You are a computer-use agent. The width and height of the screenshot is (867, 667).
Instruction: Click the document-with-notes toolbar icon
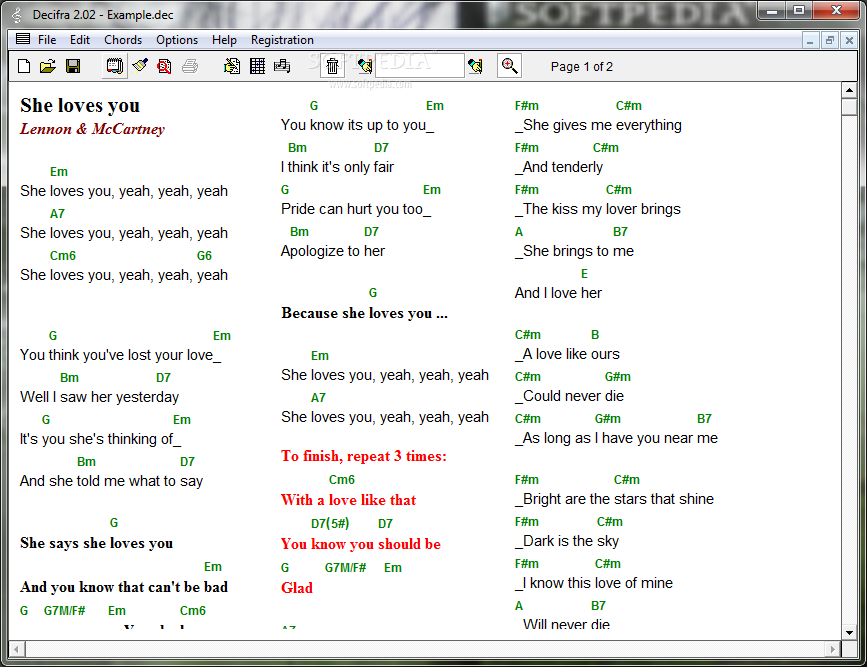(x=232, y=66)
